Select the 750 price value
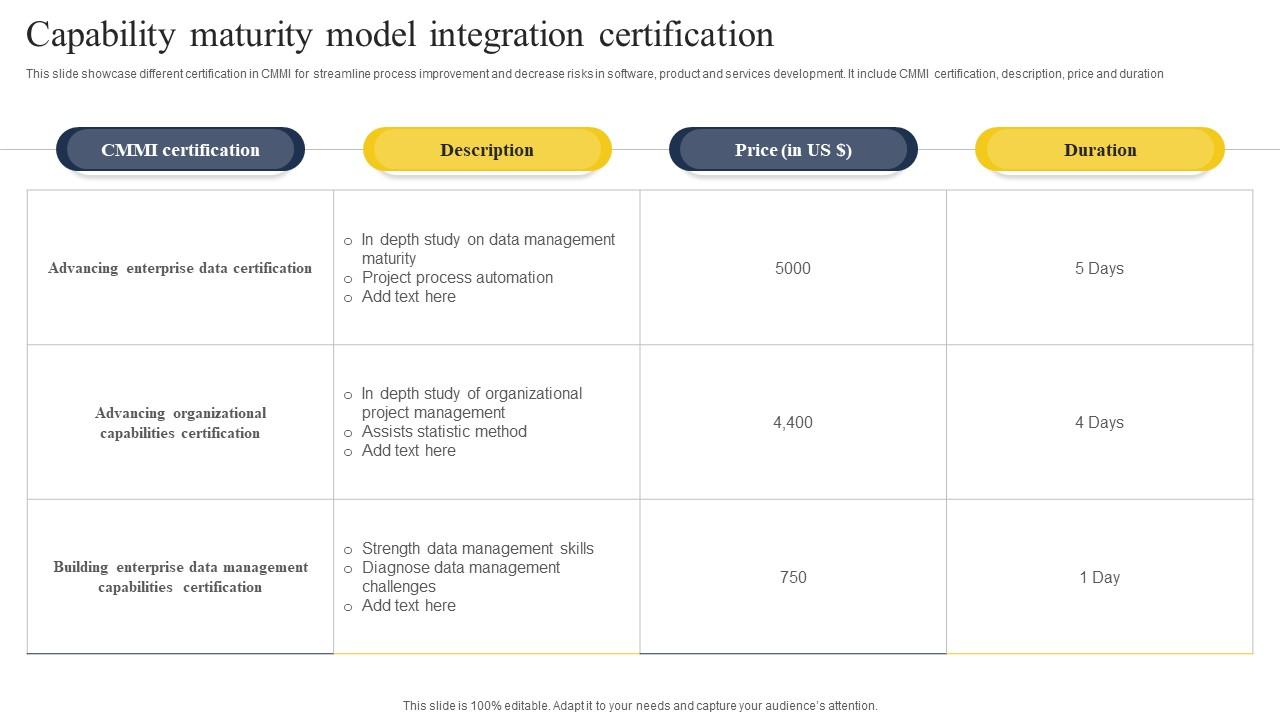Viewport: 1280px width, 720px height. pyautogui.click(x=791, y=577)
